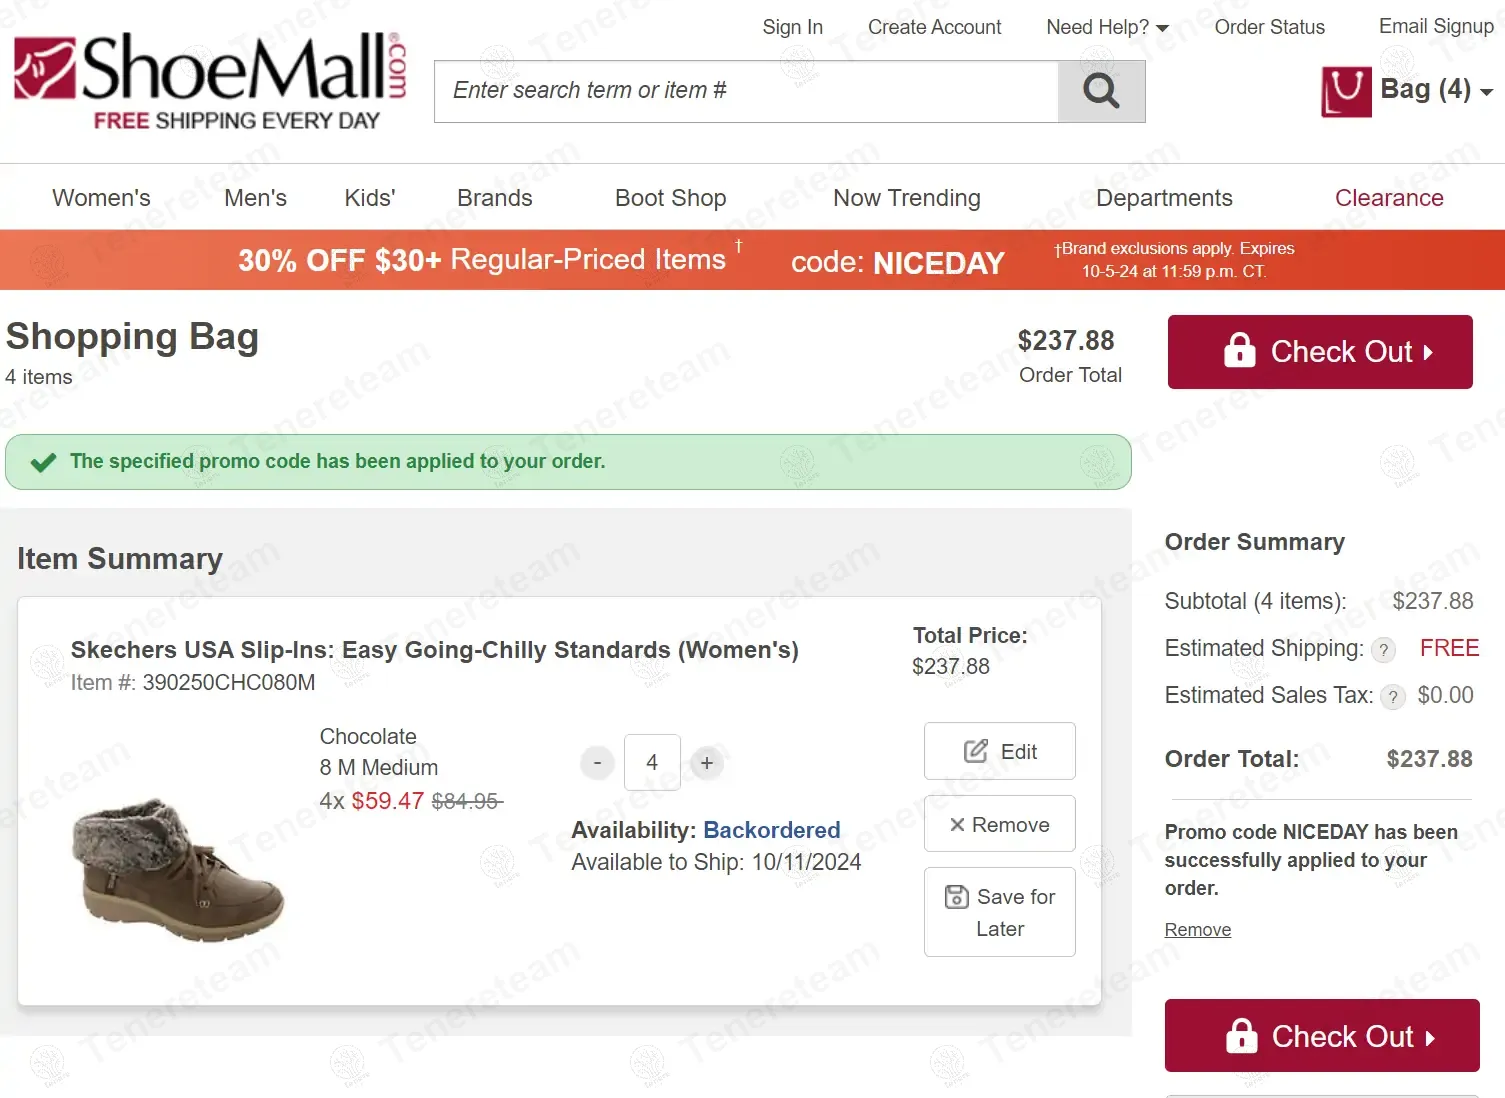Save the Skechers boots for later

[999, 912]
